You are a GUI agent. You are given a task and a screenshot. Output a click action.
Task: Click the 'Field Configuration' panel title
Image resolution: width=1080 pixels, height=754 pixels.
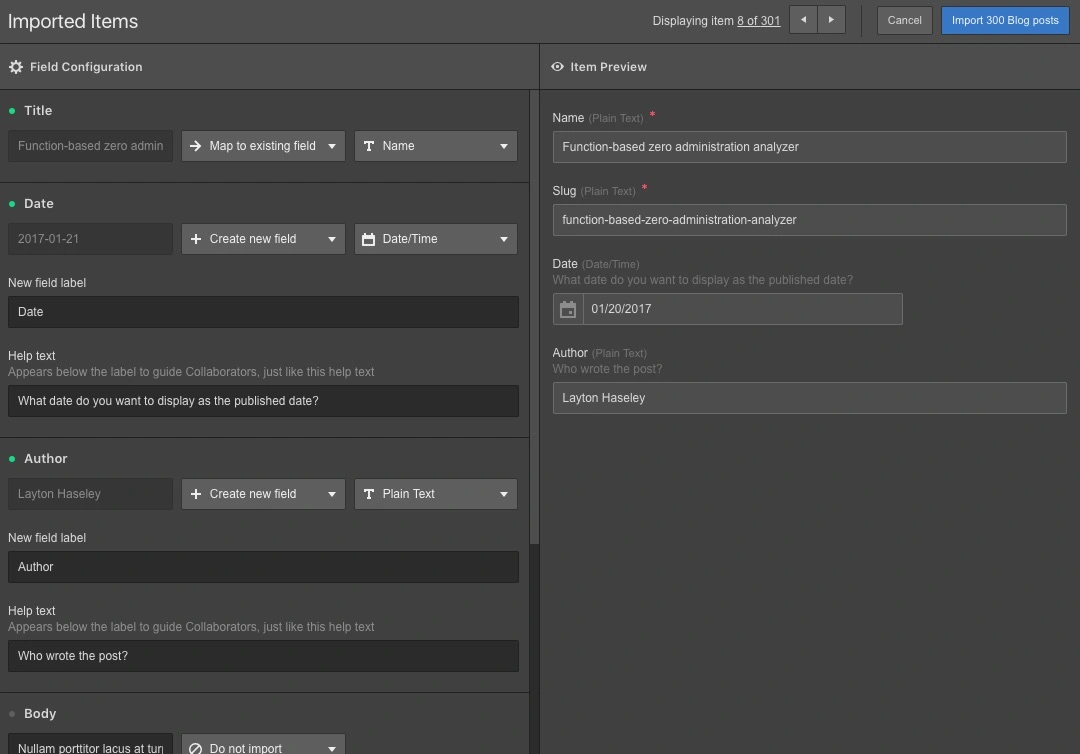pos(86,67)
